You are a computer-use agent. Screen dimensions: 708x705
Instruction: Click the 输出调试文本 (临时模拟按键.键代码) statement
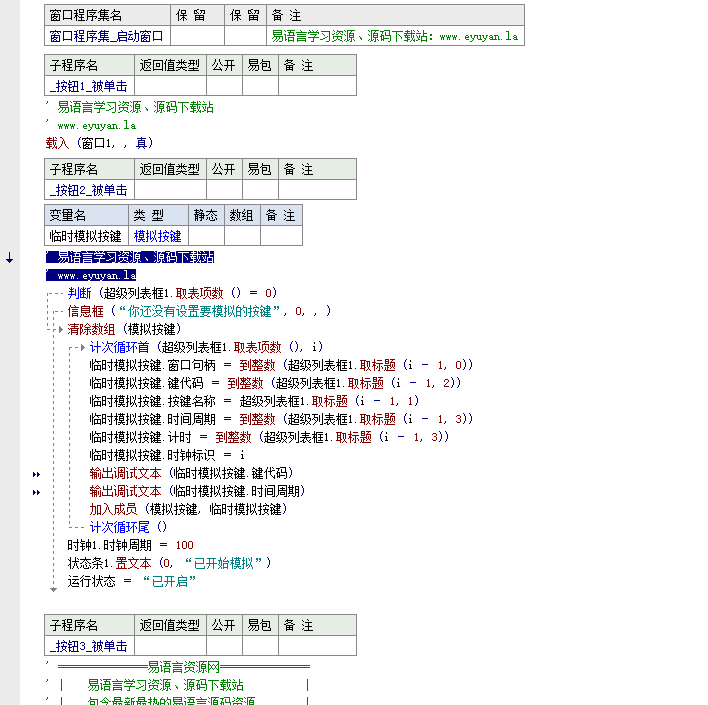(191, 473)
